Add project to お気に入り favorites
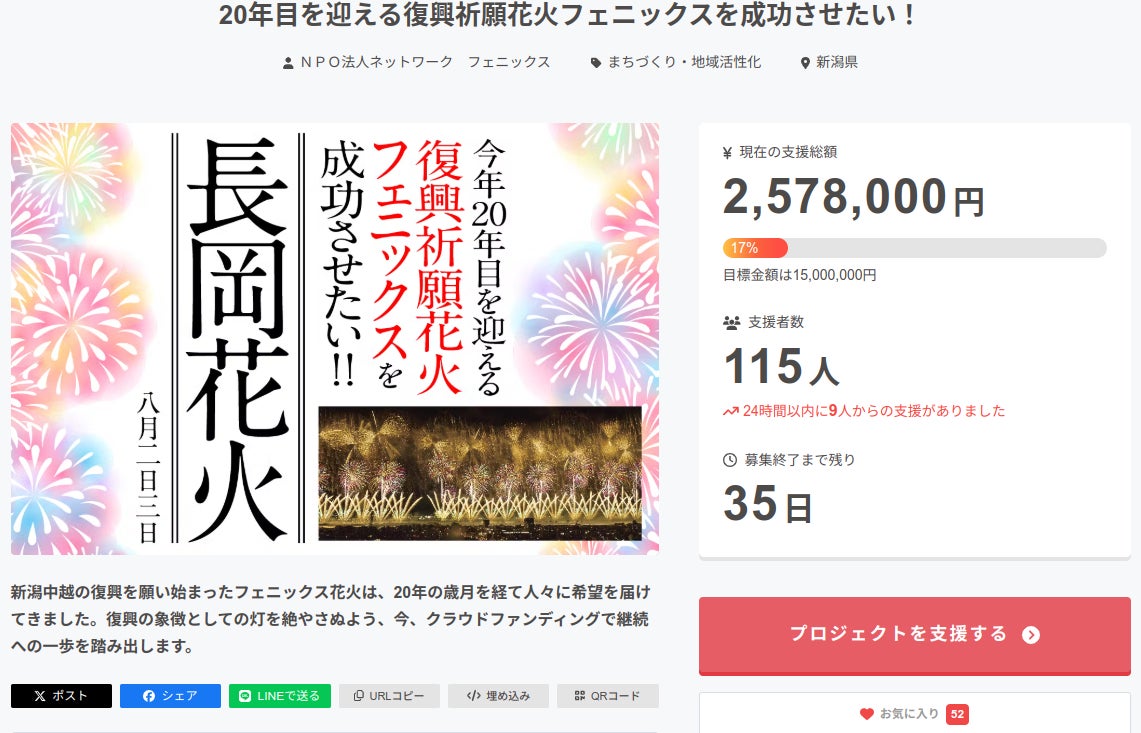Screen dimensions: 1141x733 (x=909, y=714)
